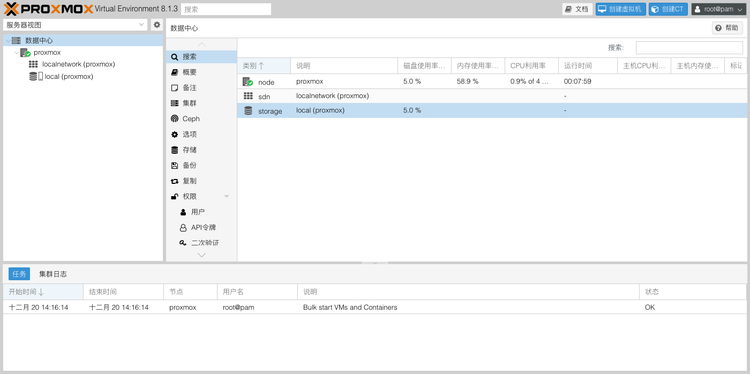Collapse the 权限 submenu arrow

point(227,197)
